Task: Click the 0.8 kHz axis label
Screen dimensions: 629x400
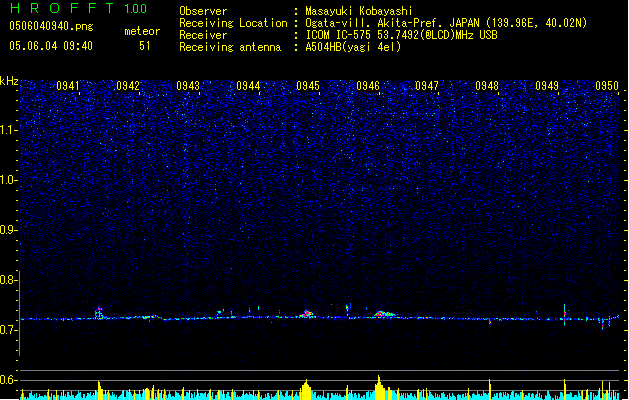Action: (9, 280)
